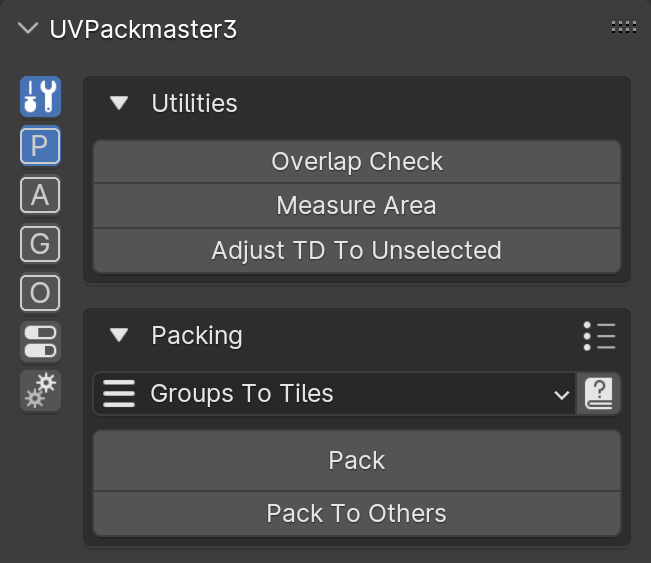Collapse the Utilities section triangle

[x=119, y=103]
